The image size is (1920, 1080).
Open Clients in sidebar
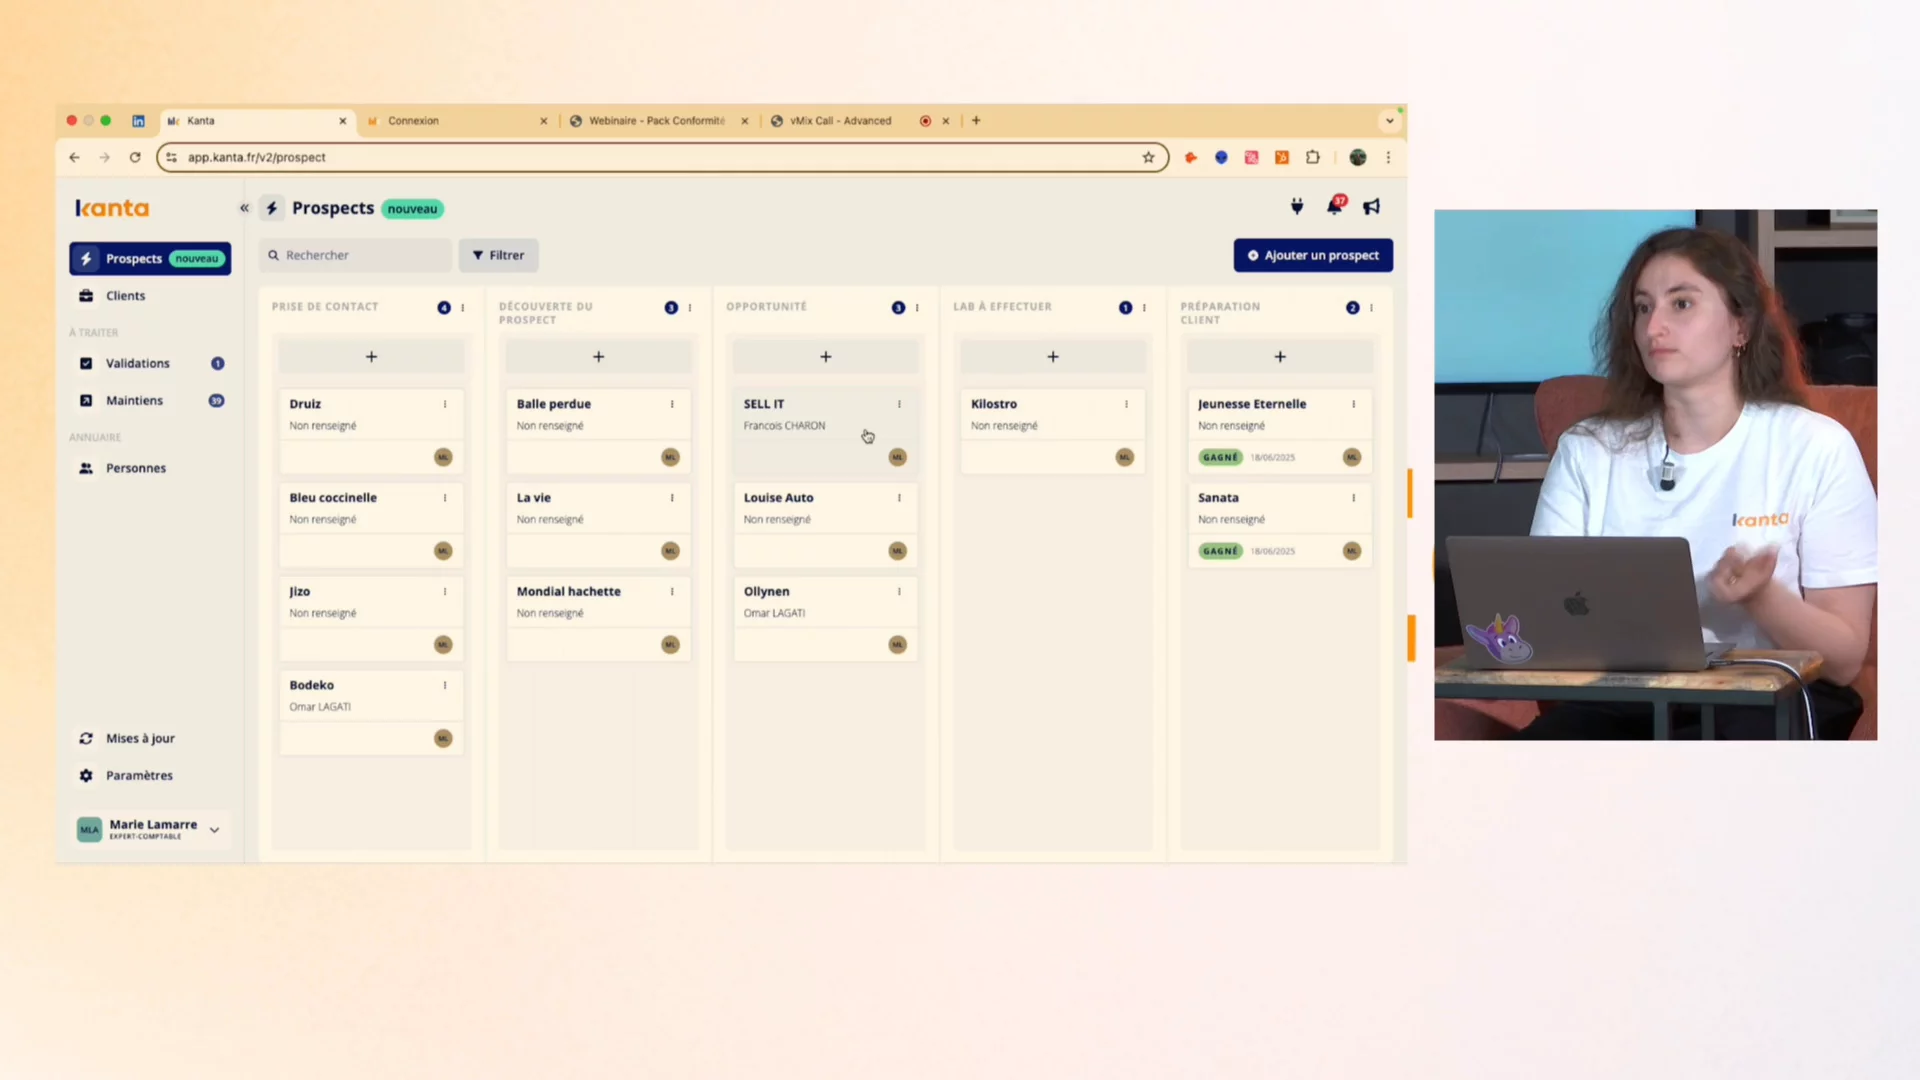pyautogui.click(x=150, y=296)
